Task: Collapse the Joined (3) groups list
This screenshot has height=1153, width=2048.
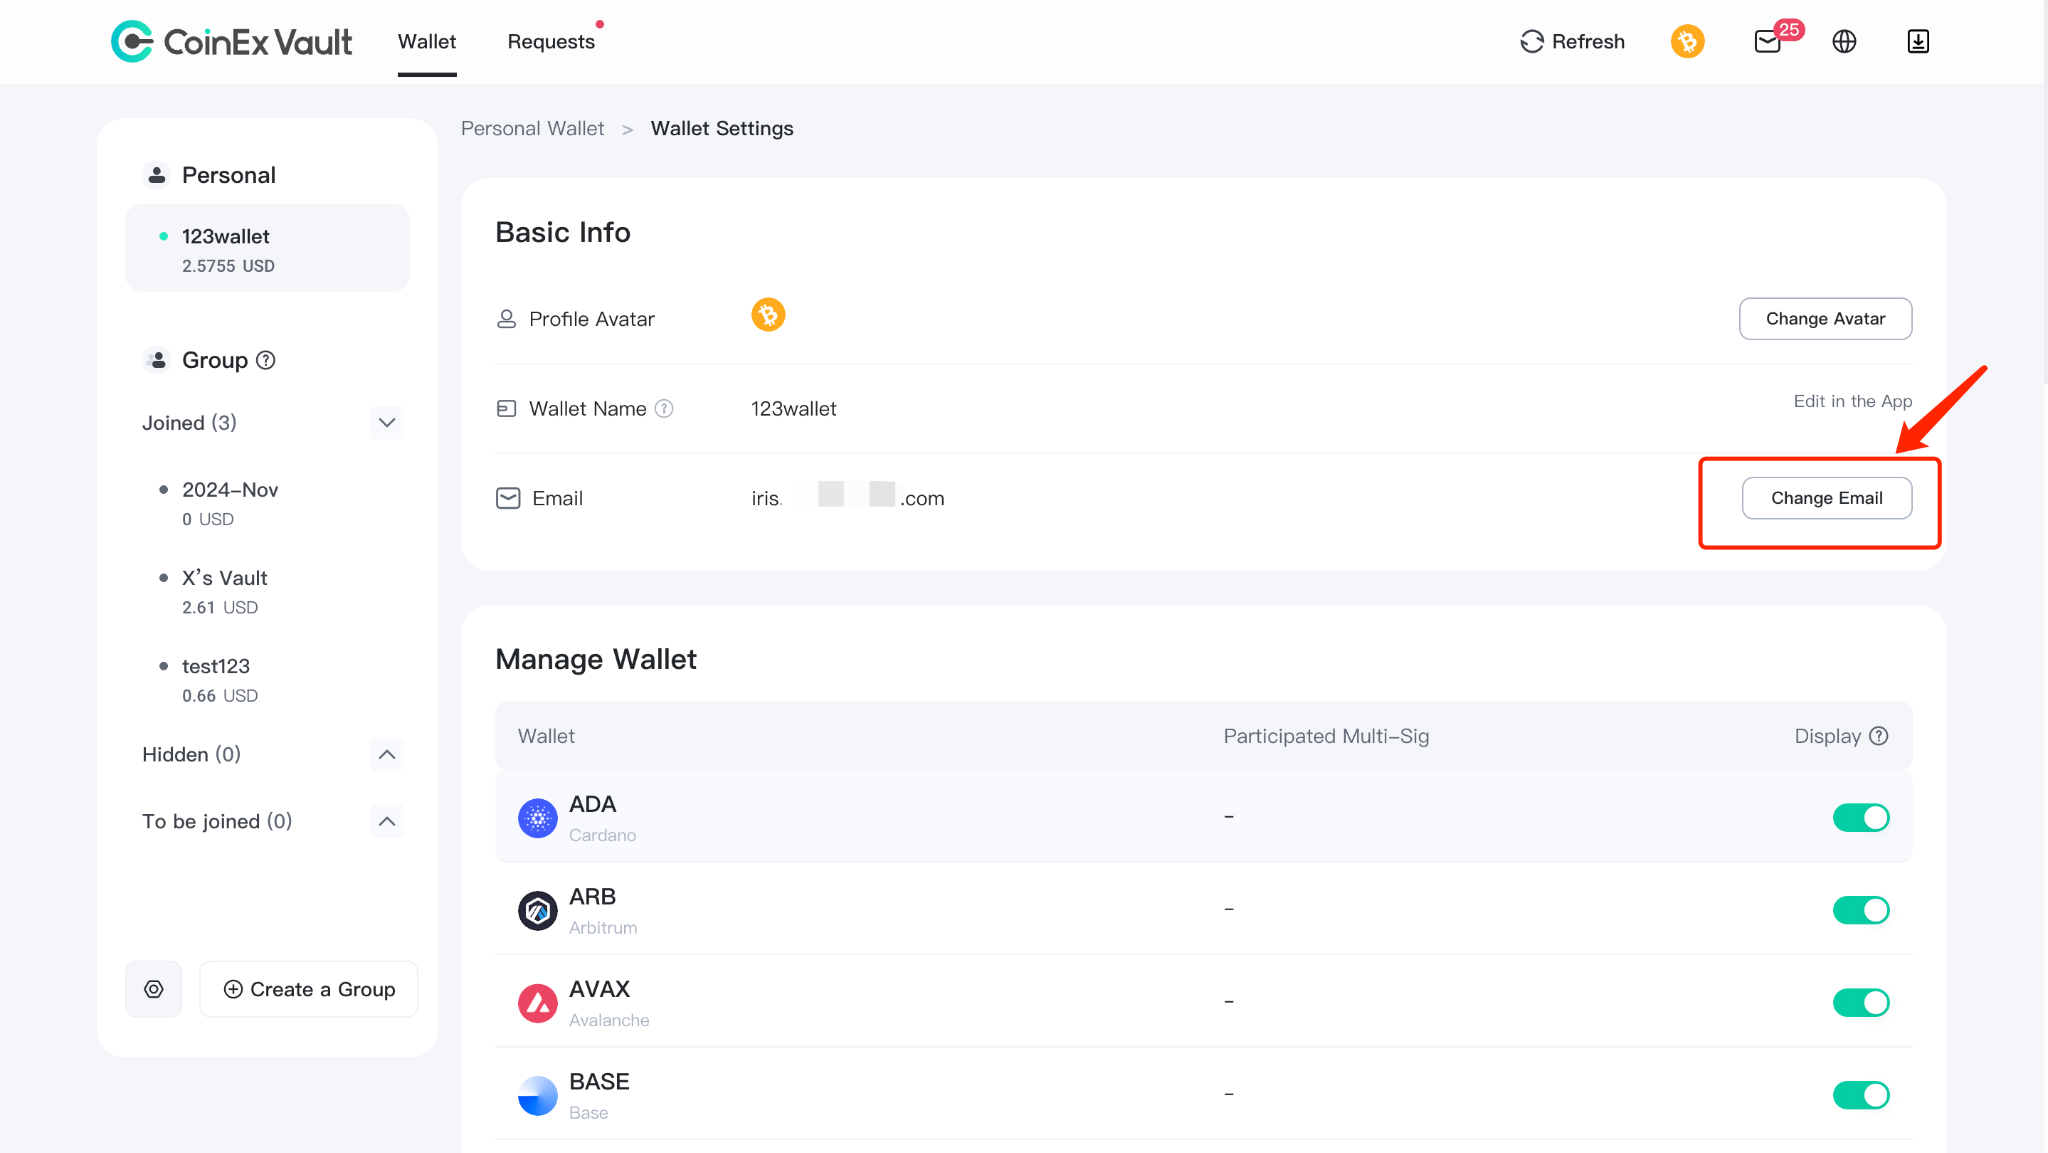Action: tap(387, 423)
